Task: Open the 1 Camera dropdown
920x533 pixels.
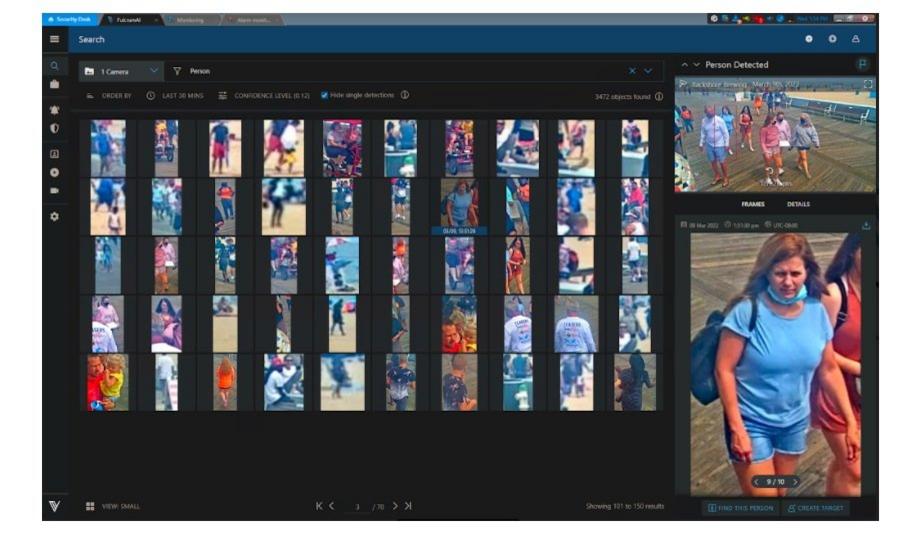Action: (121, 71)
